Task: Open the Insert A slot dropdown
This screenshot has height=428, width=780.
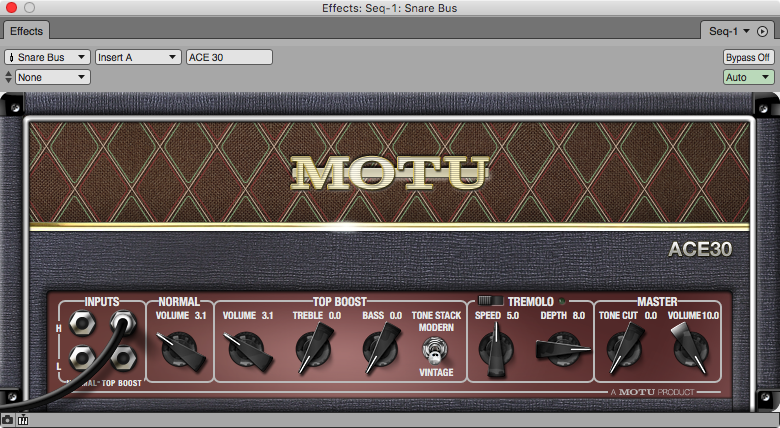Action: coord(137,57)
